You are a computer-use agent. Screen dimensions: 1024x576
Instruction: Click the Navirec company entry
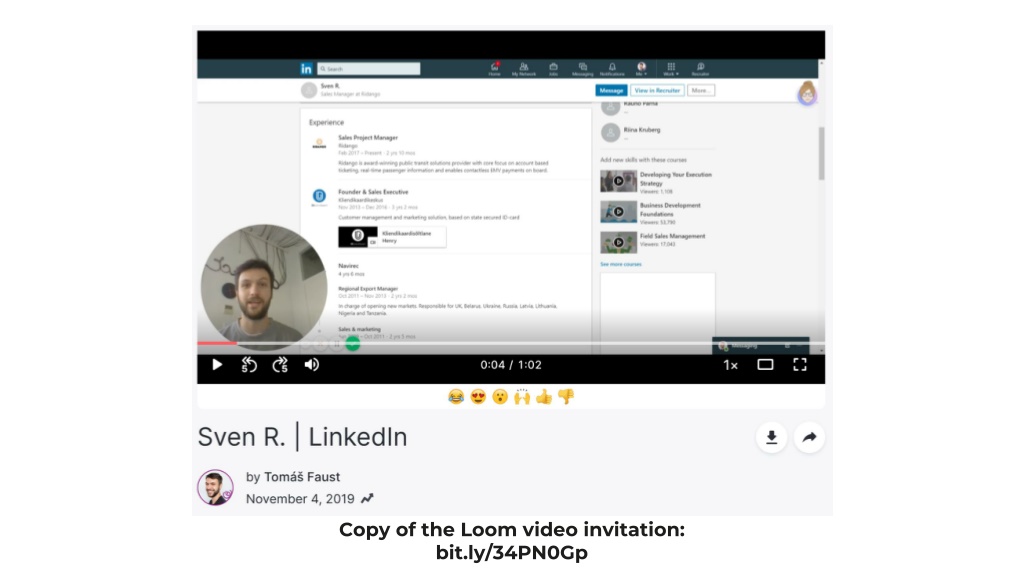click(x=349, y=266)
